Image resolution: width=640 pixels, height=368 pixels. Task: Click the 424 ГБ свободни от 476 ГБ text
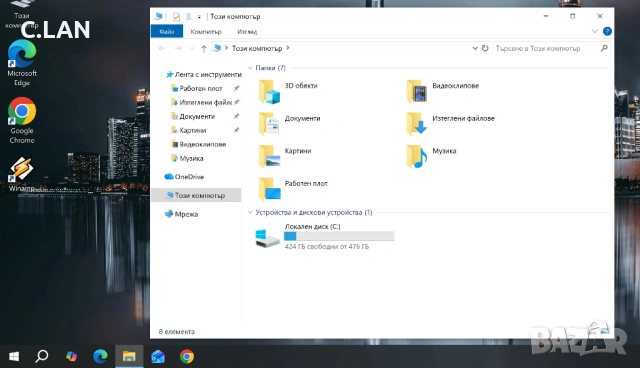coord(327,246)
